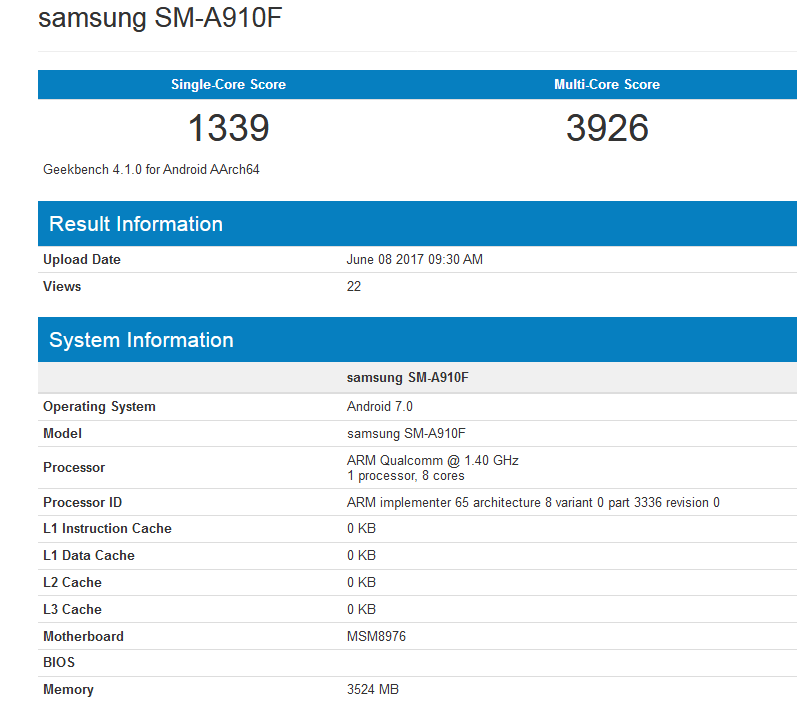Click the L1 Data Cache label

tap(89, 555)
